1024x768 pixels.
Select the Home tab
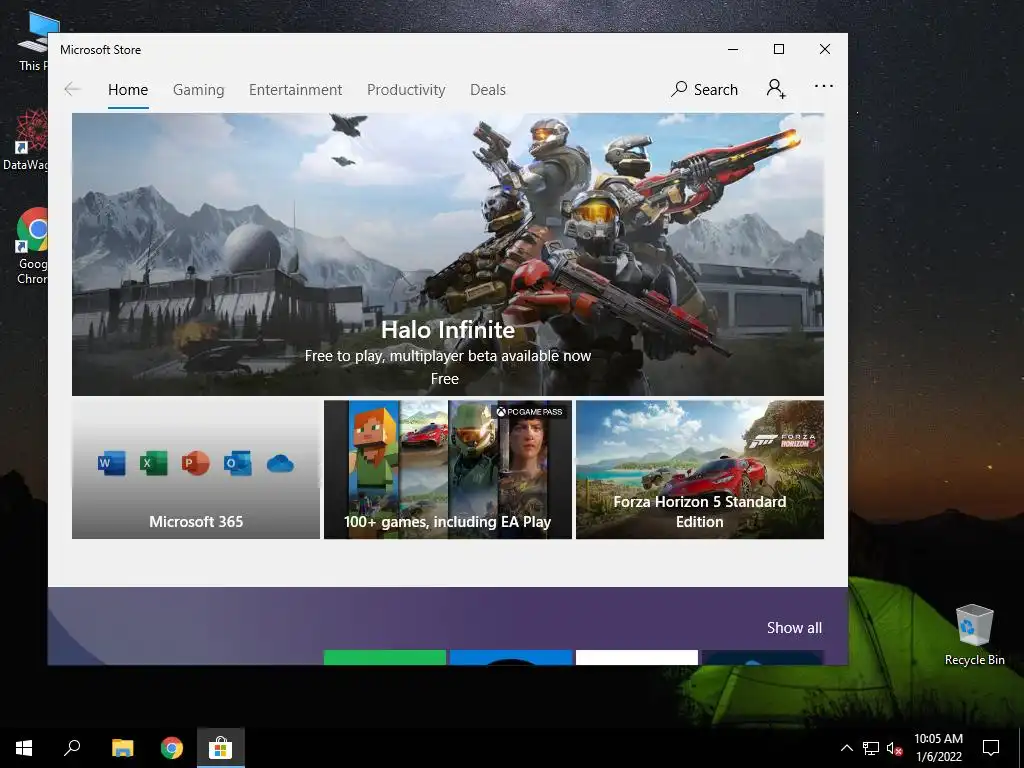pos(128,89)
